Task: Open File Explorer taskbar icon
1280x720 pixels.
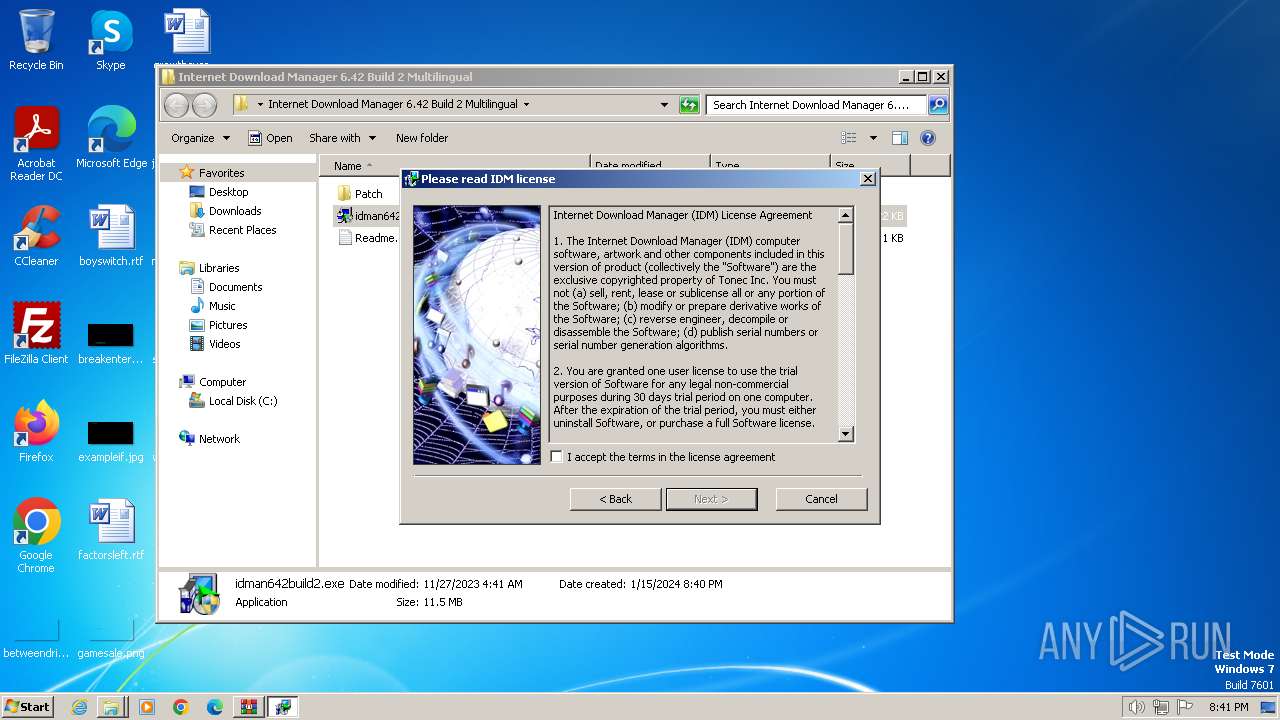Action: pos(111,707)
